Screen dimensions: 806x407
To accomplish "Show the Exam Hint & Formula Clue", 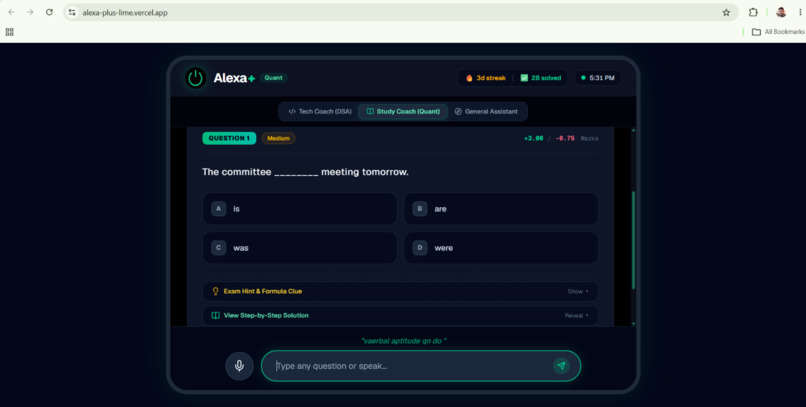I will [400, 291].
